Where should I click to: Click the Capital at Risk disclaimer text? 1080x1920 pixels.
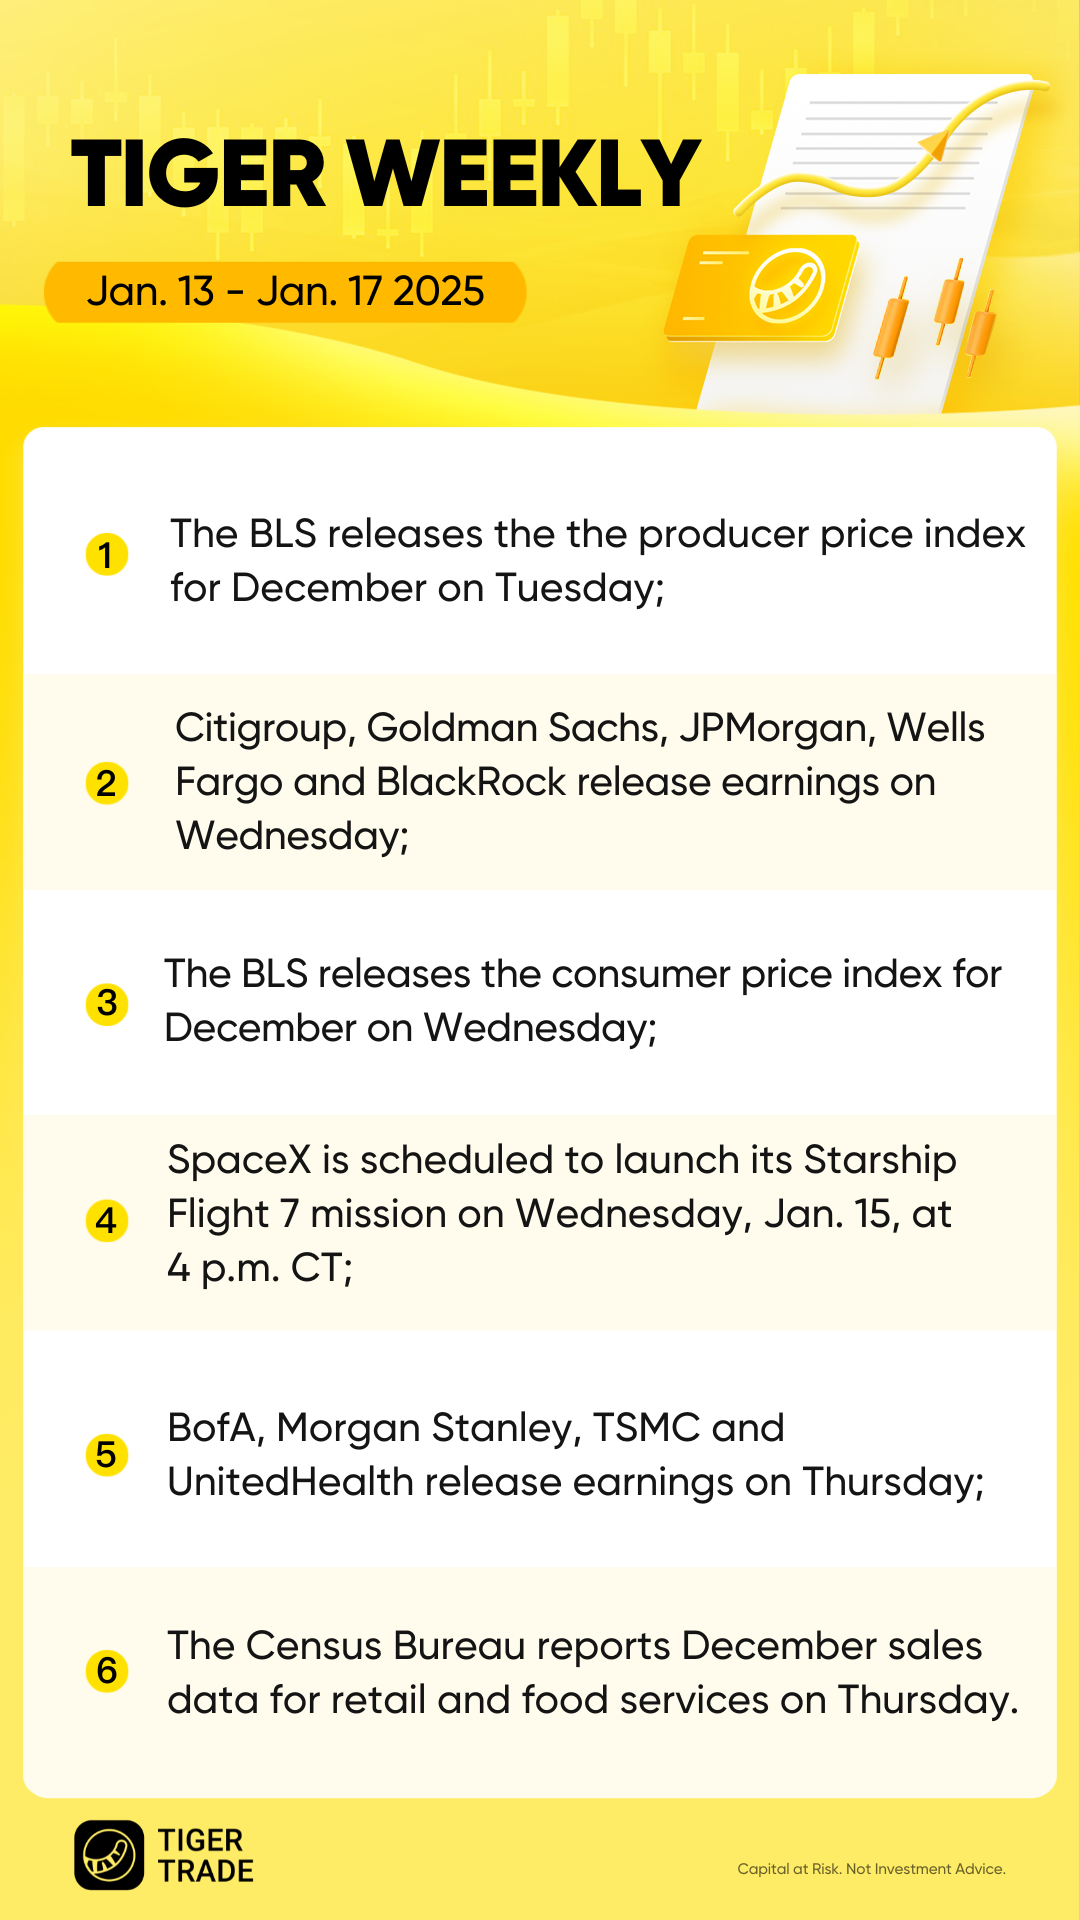coord(871,1869)
